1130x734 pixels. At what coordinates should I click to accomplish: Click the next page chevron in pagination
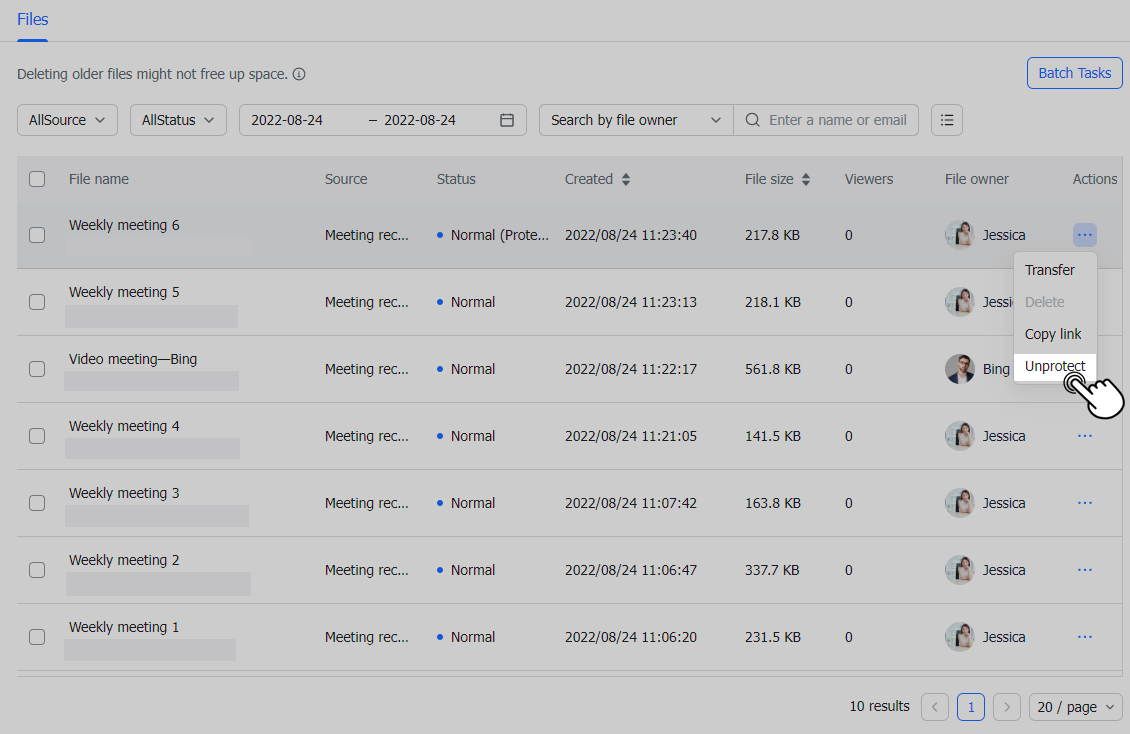click(1007, 707)
